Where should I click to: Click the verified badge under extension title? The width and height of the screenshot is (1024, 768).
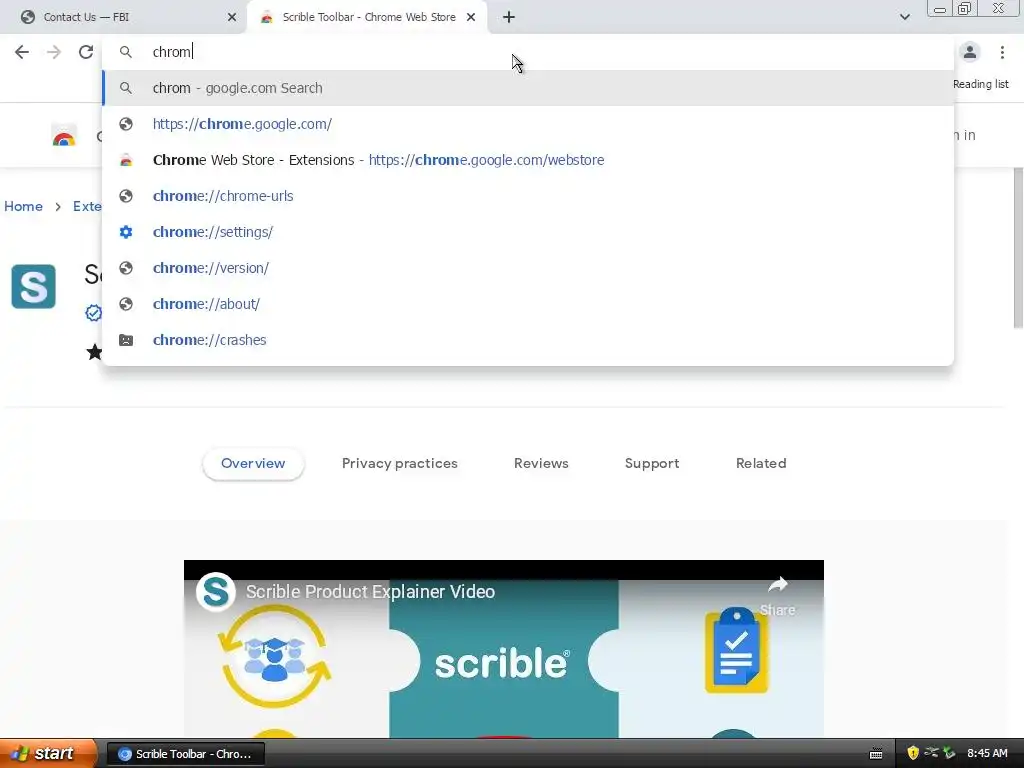click(x=93, y=313)
